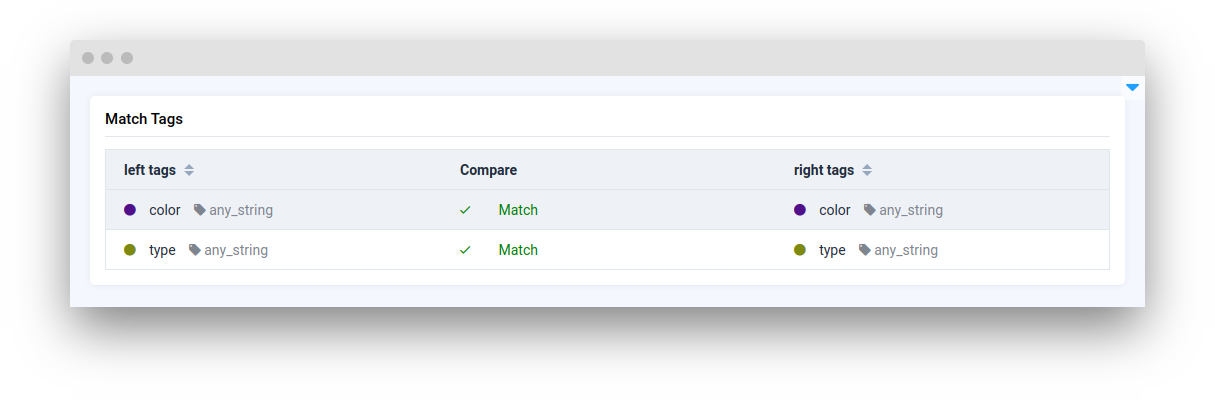Viewport: 1215px width, 407px height.
Task: Click the right type tag name
Action: pos(832,250)
